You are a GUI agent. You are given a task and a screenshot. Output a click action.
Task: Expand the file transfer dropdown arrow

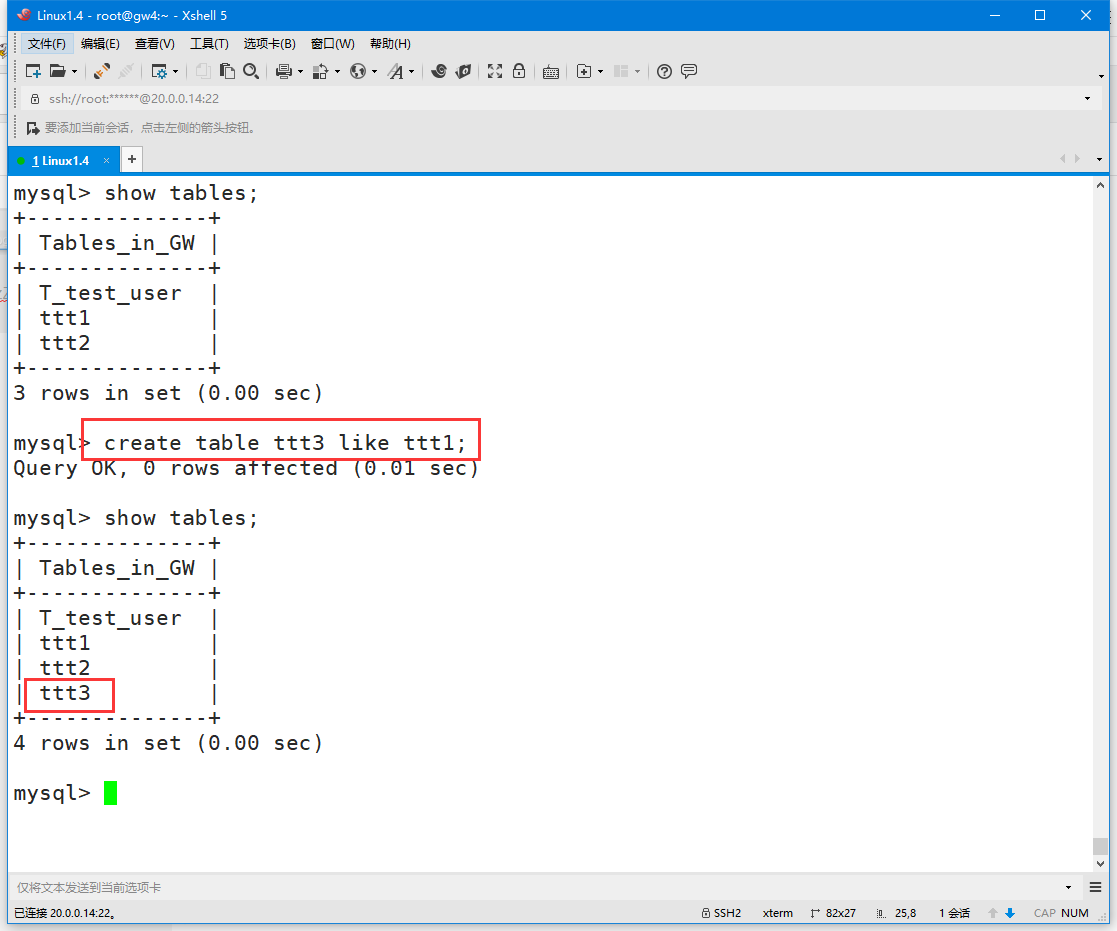click(x=337, y=71)
